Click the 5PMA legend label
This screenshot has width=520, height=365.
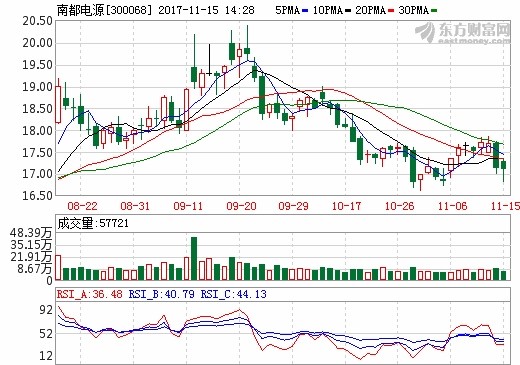[287, 10]
